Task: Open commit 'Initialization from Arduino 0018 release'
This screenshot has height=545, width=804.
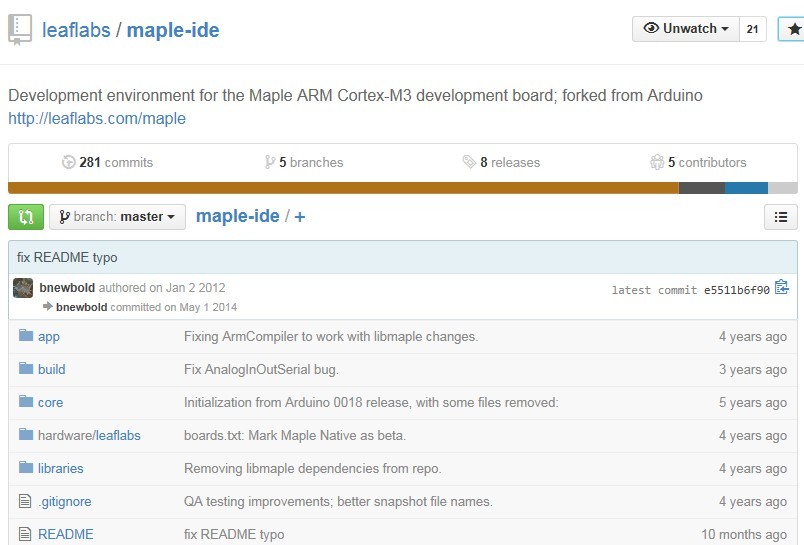Action: click(371, 402)
